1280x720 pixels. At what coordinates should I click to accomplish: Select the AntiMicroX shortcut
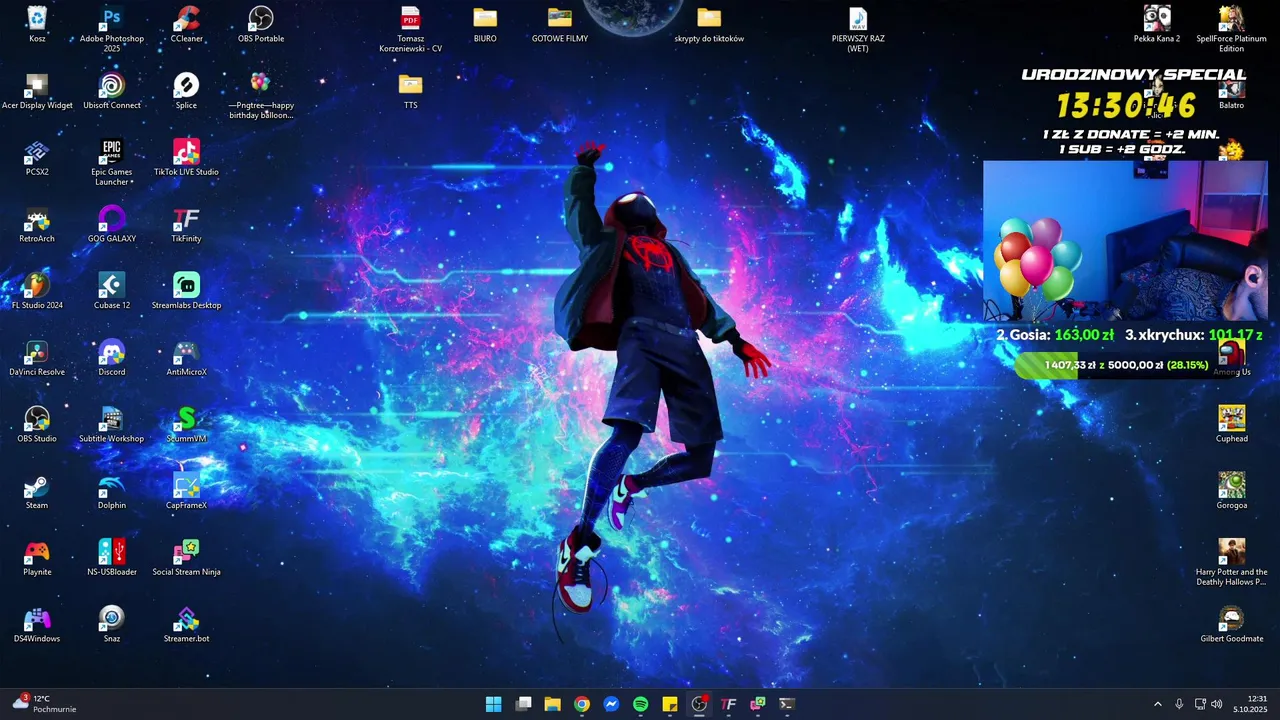[186, 358]
